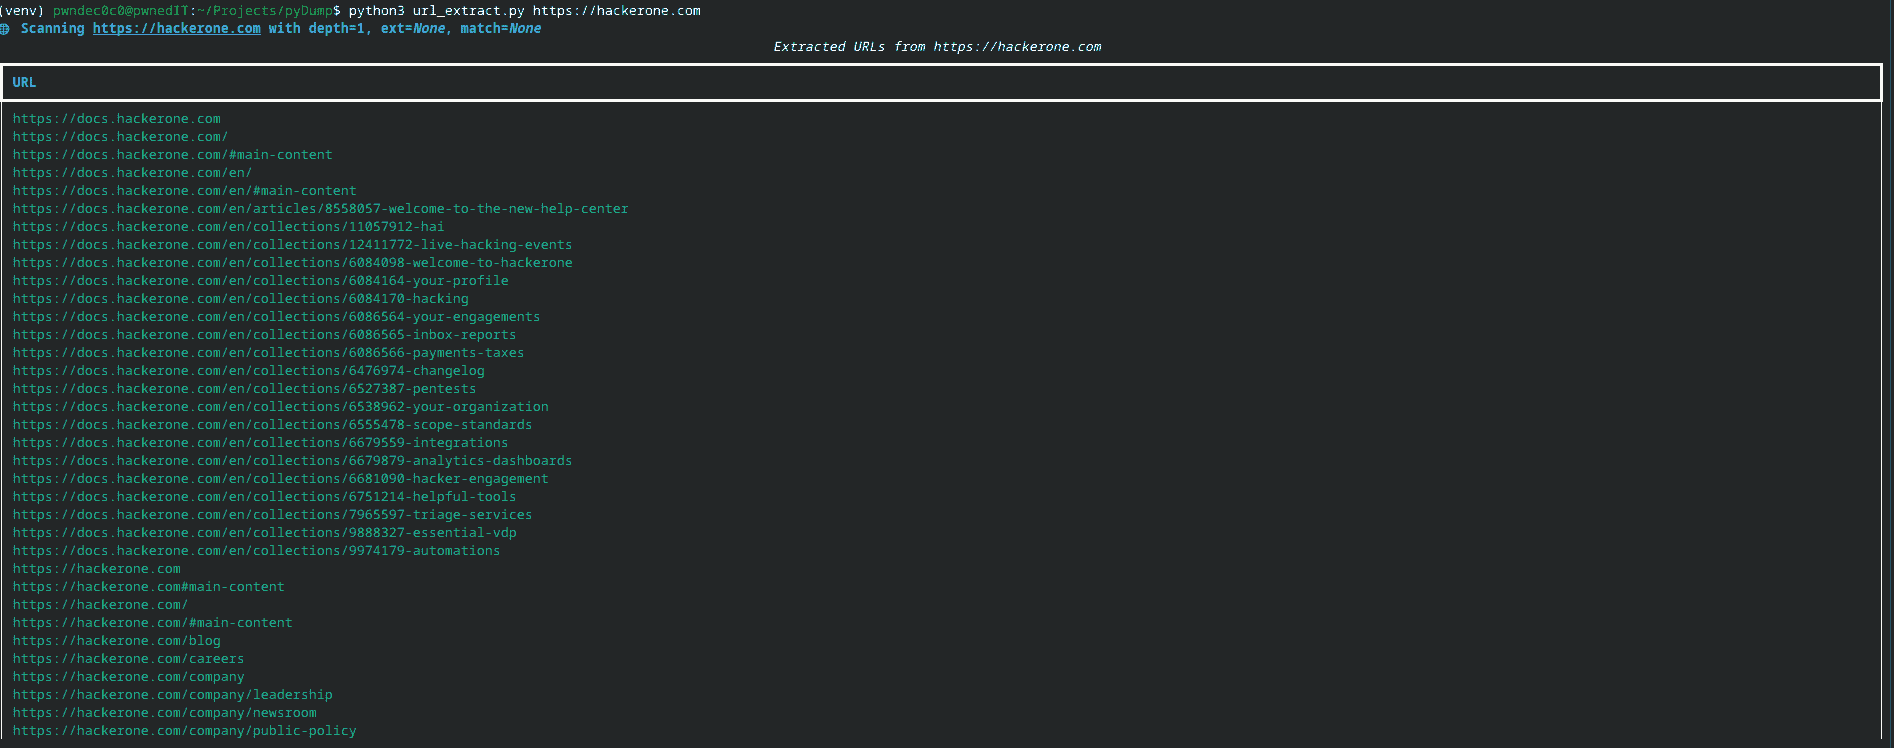Click the pwndec0c0@pwnedIT prompt username

[x=121, y=11]
